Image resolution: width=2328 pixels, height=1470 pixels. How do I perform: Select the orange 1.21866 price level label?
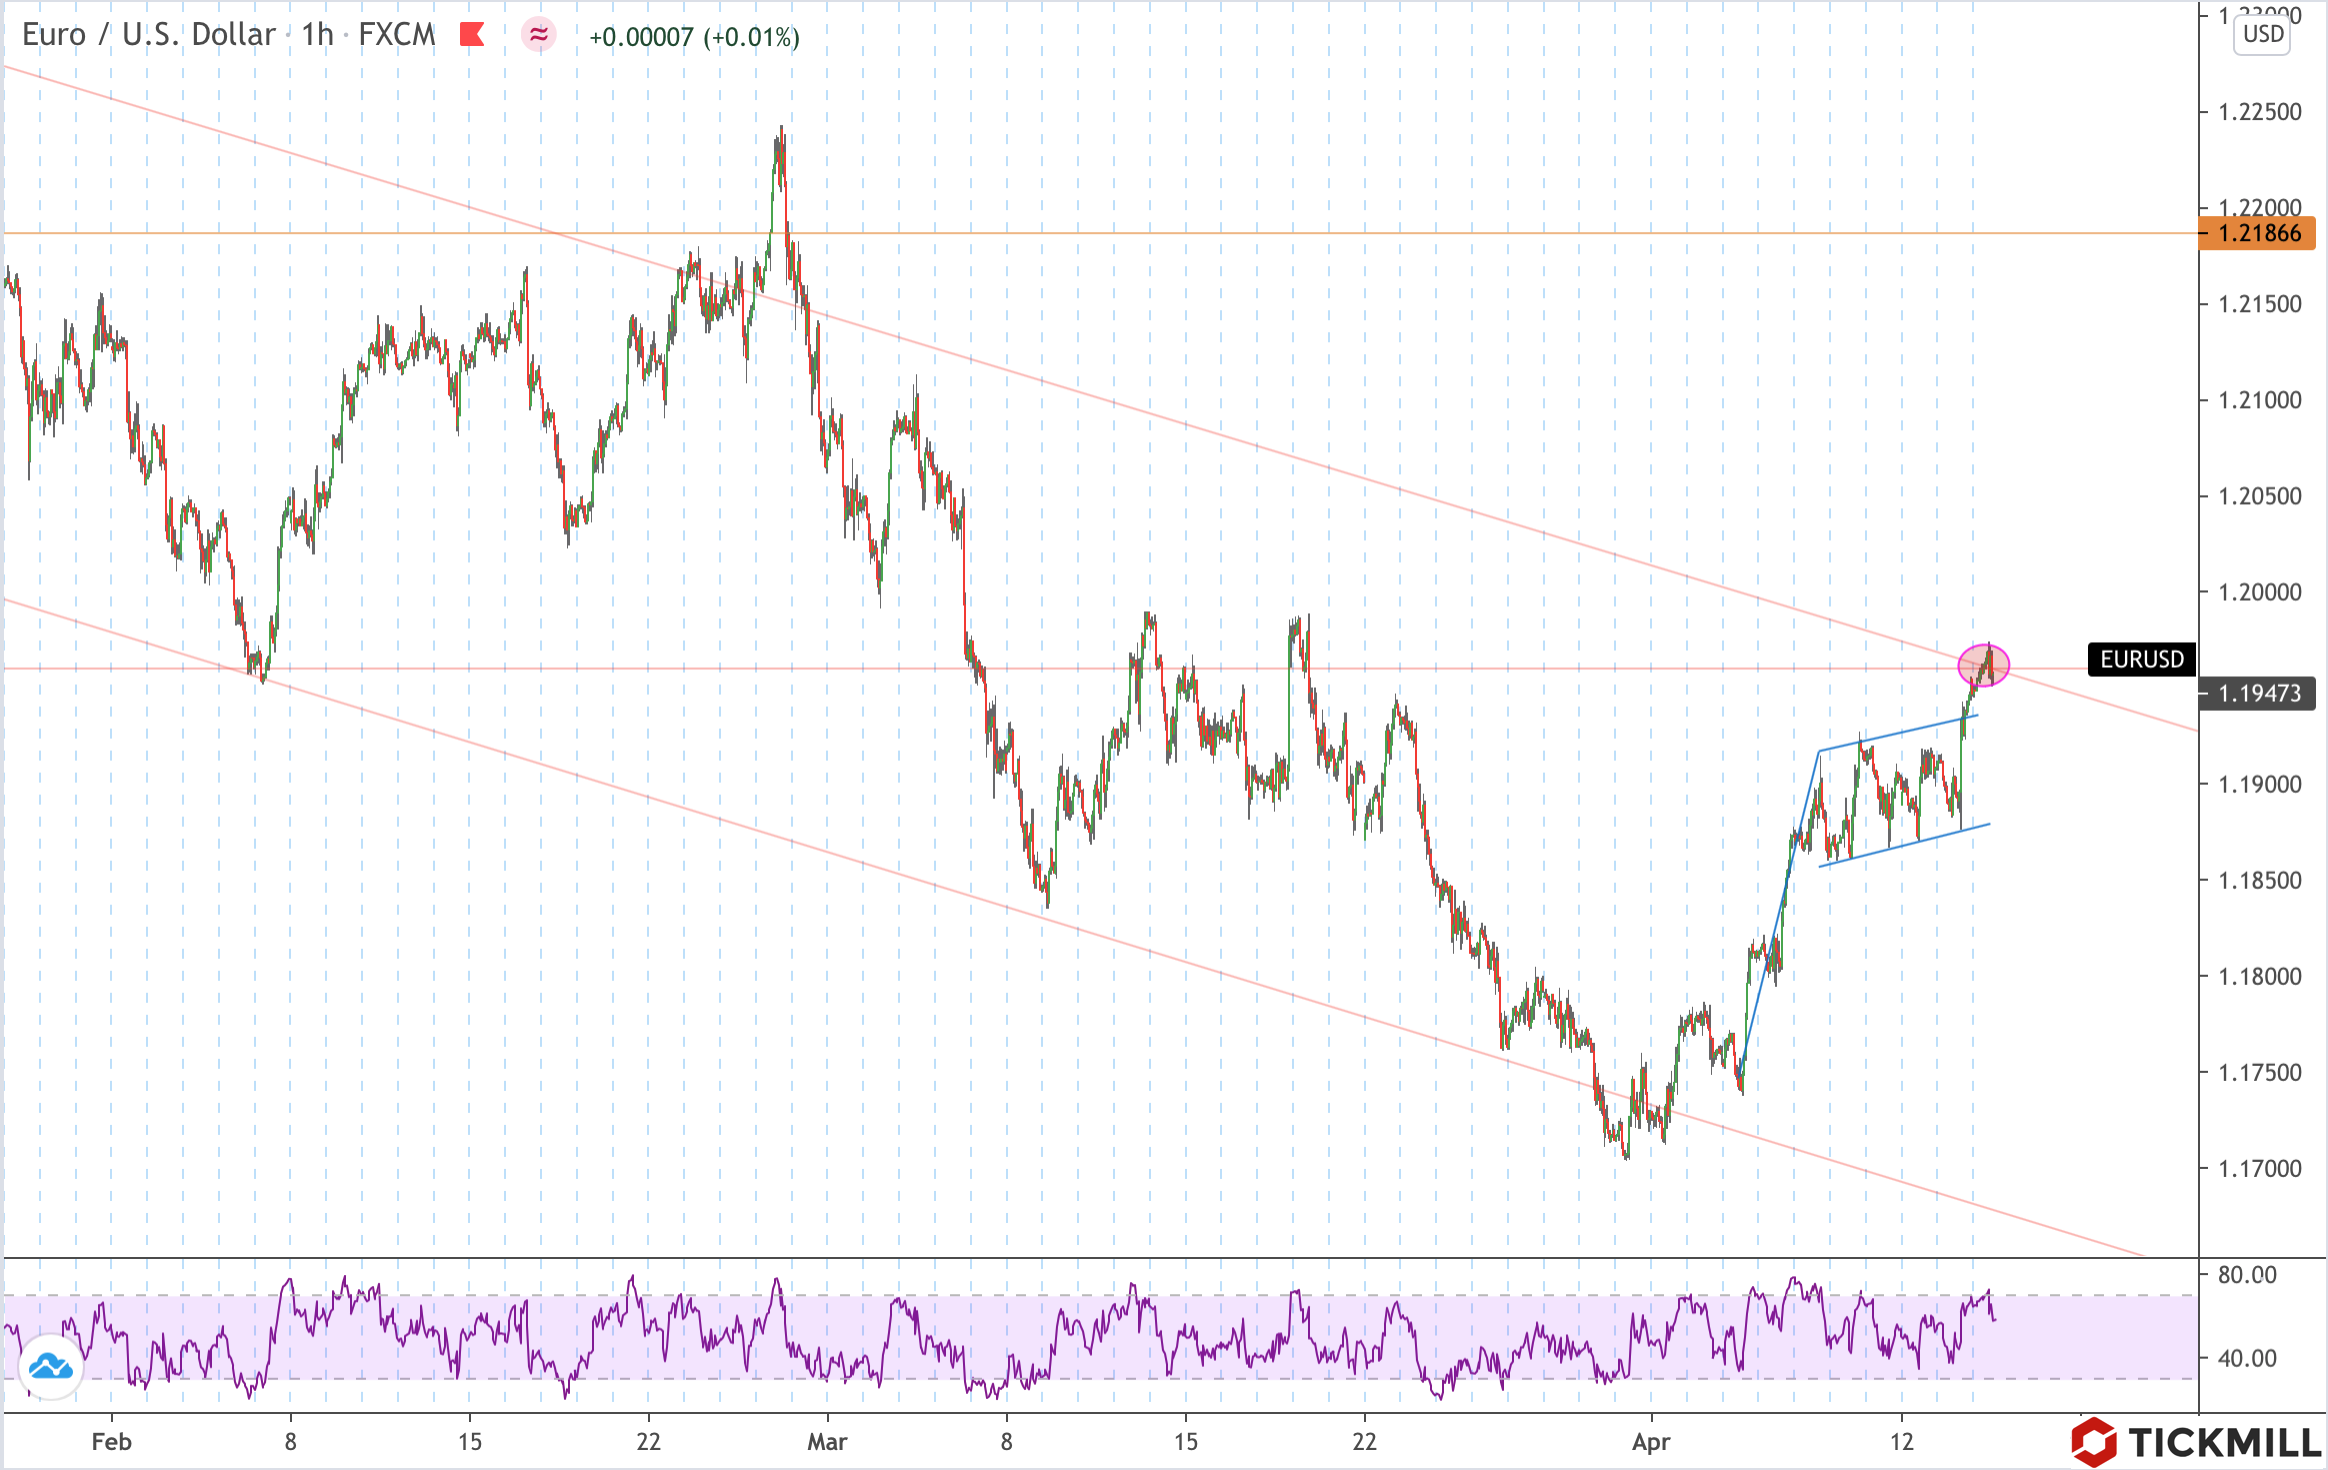(2255, 232)
